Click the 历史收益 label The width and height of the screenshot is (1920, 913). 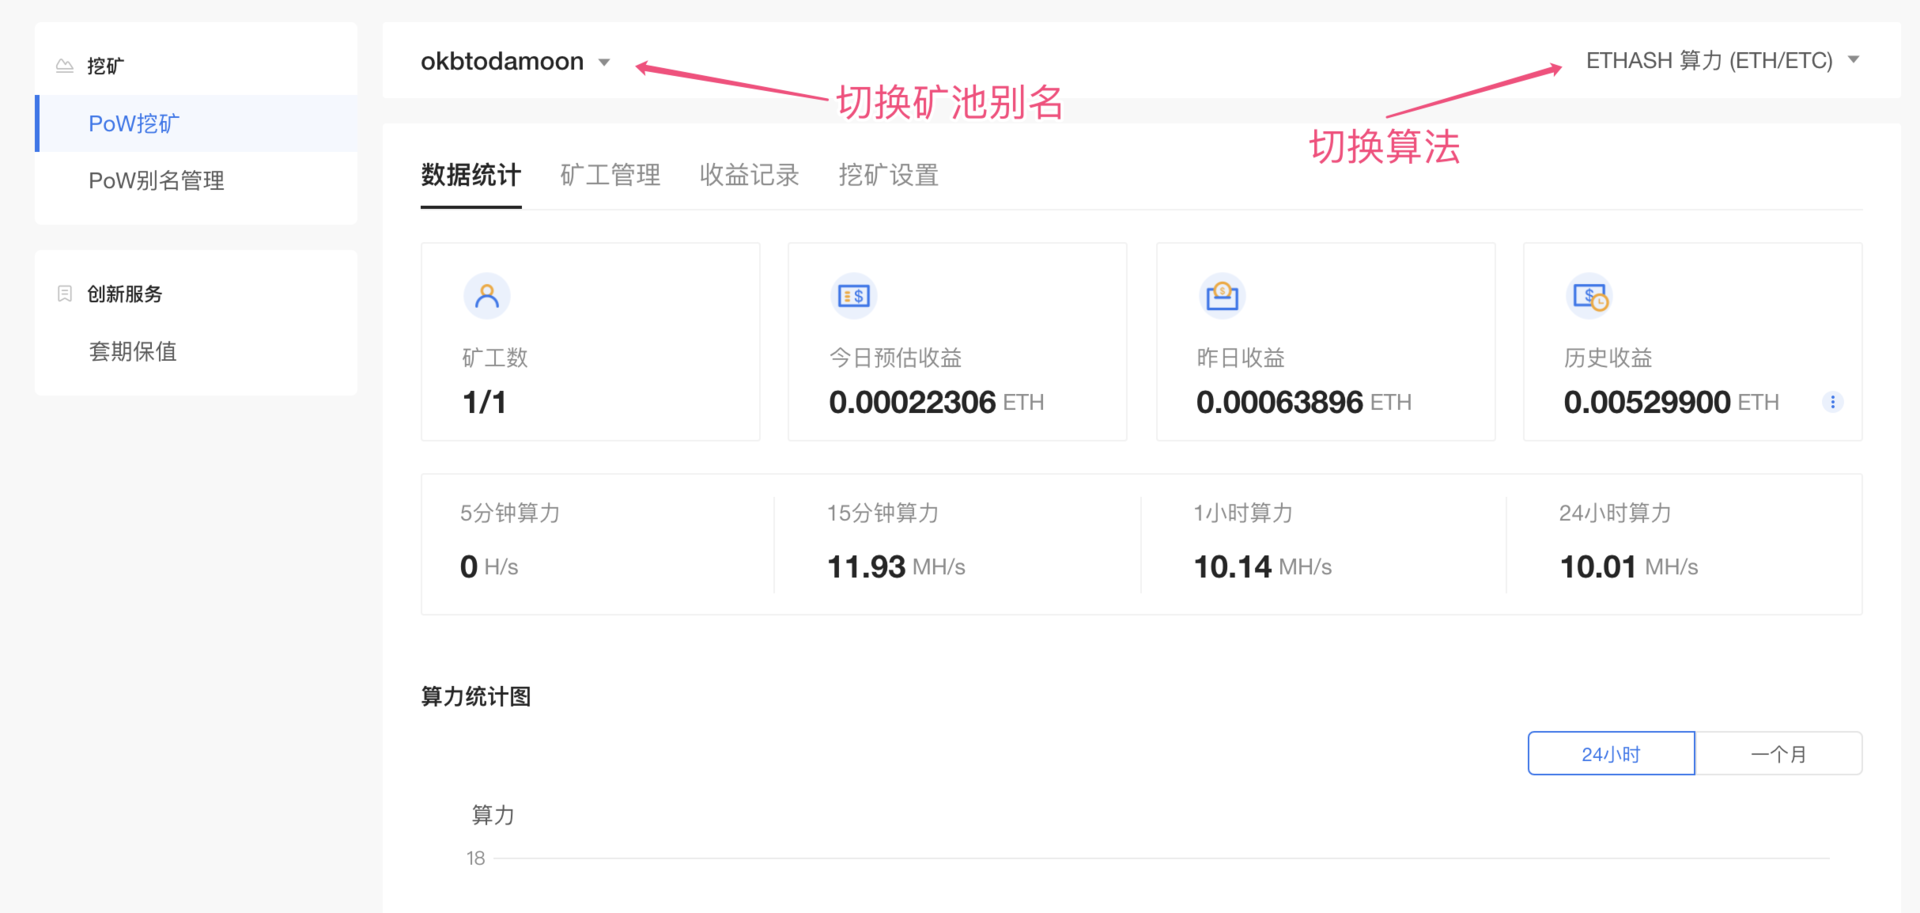[1608, 358]
